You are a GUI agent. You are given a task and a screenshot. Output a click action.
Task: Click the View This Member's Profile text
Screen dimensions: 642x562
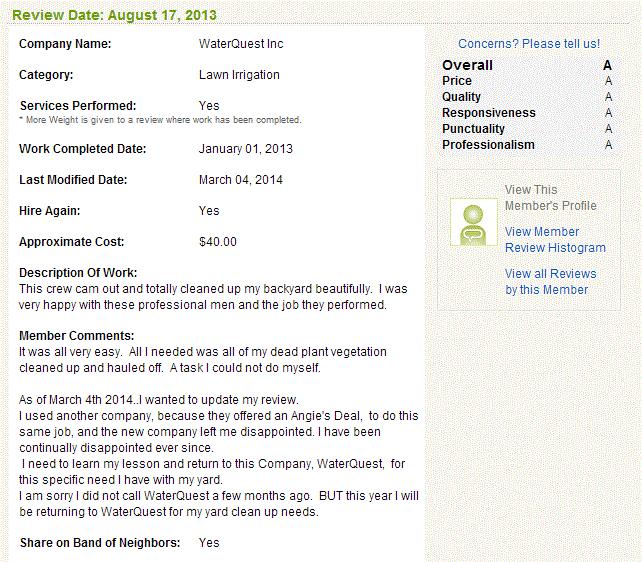550,198
